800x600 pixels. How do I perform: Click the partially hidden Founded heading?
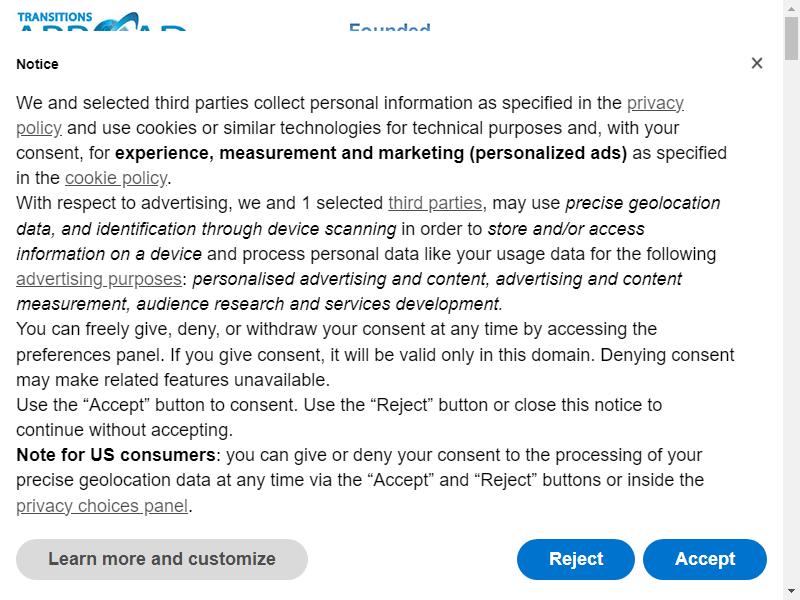point(390,27)
